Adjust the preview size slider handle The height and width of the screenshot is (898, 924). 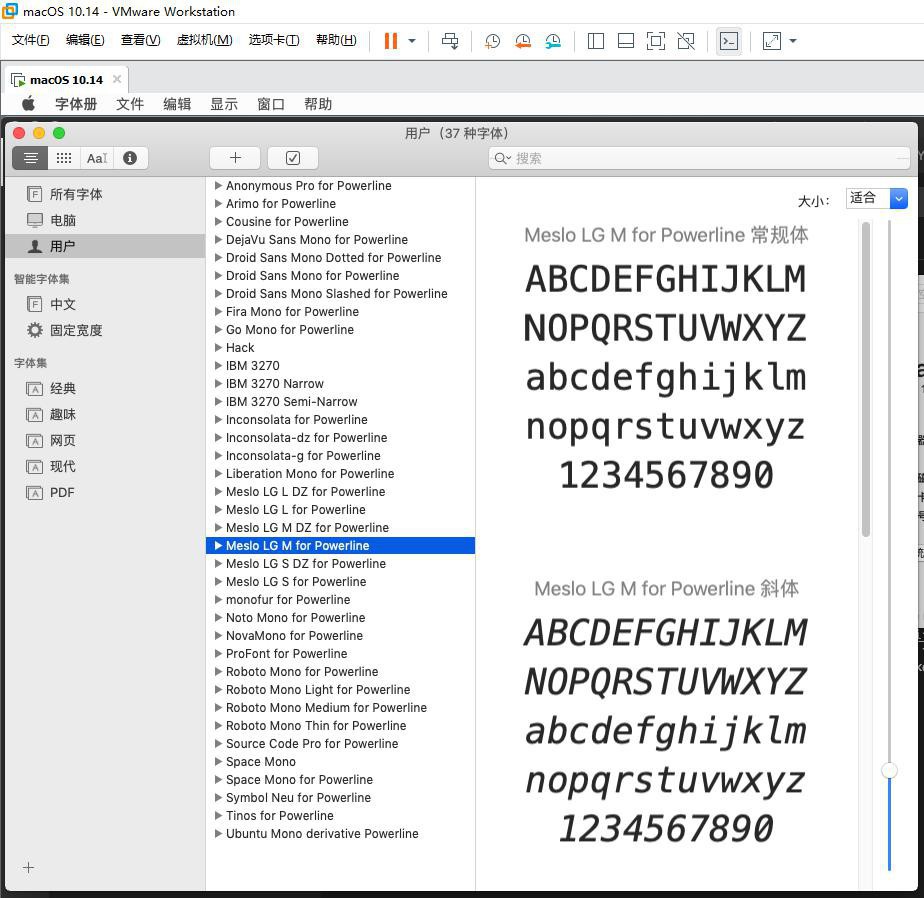[889, 771]
